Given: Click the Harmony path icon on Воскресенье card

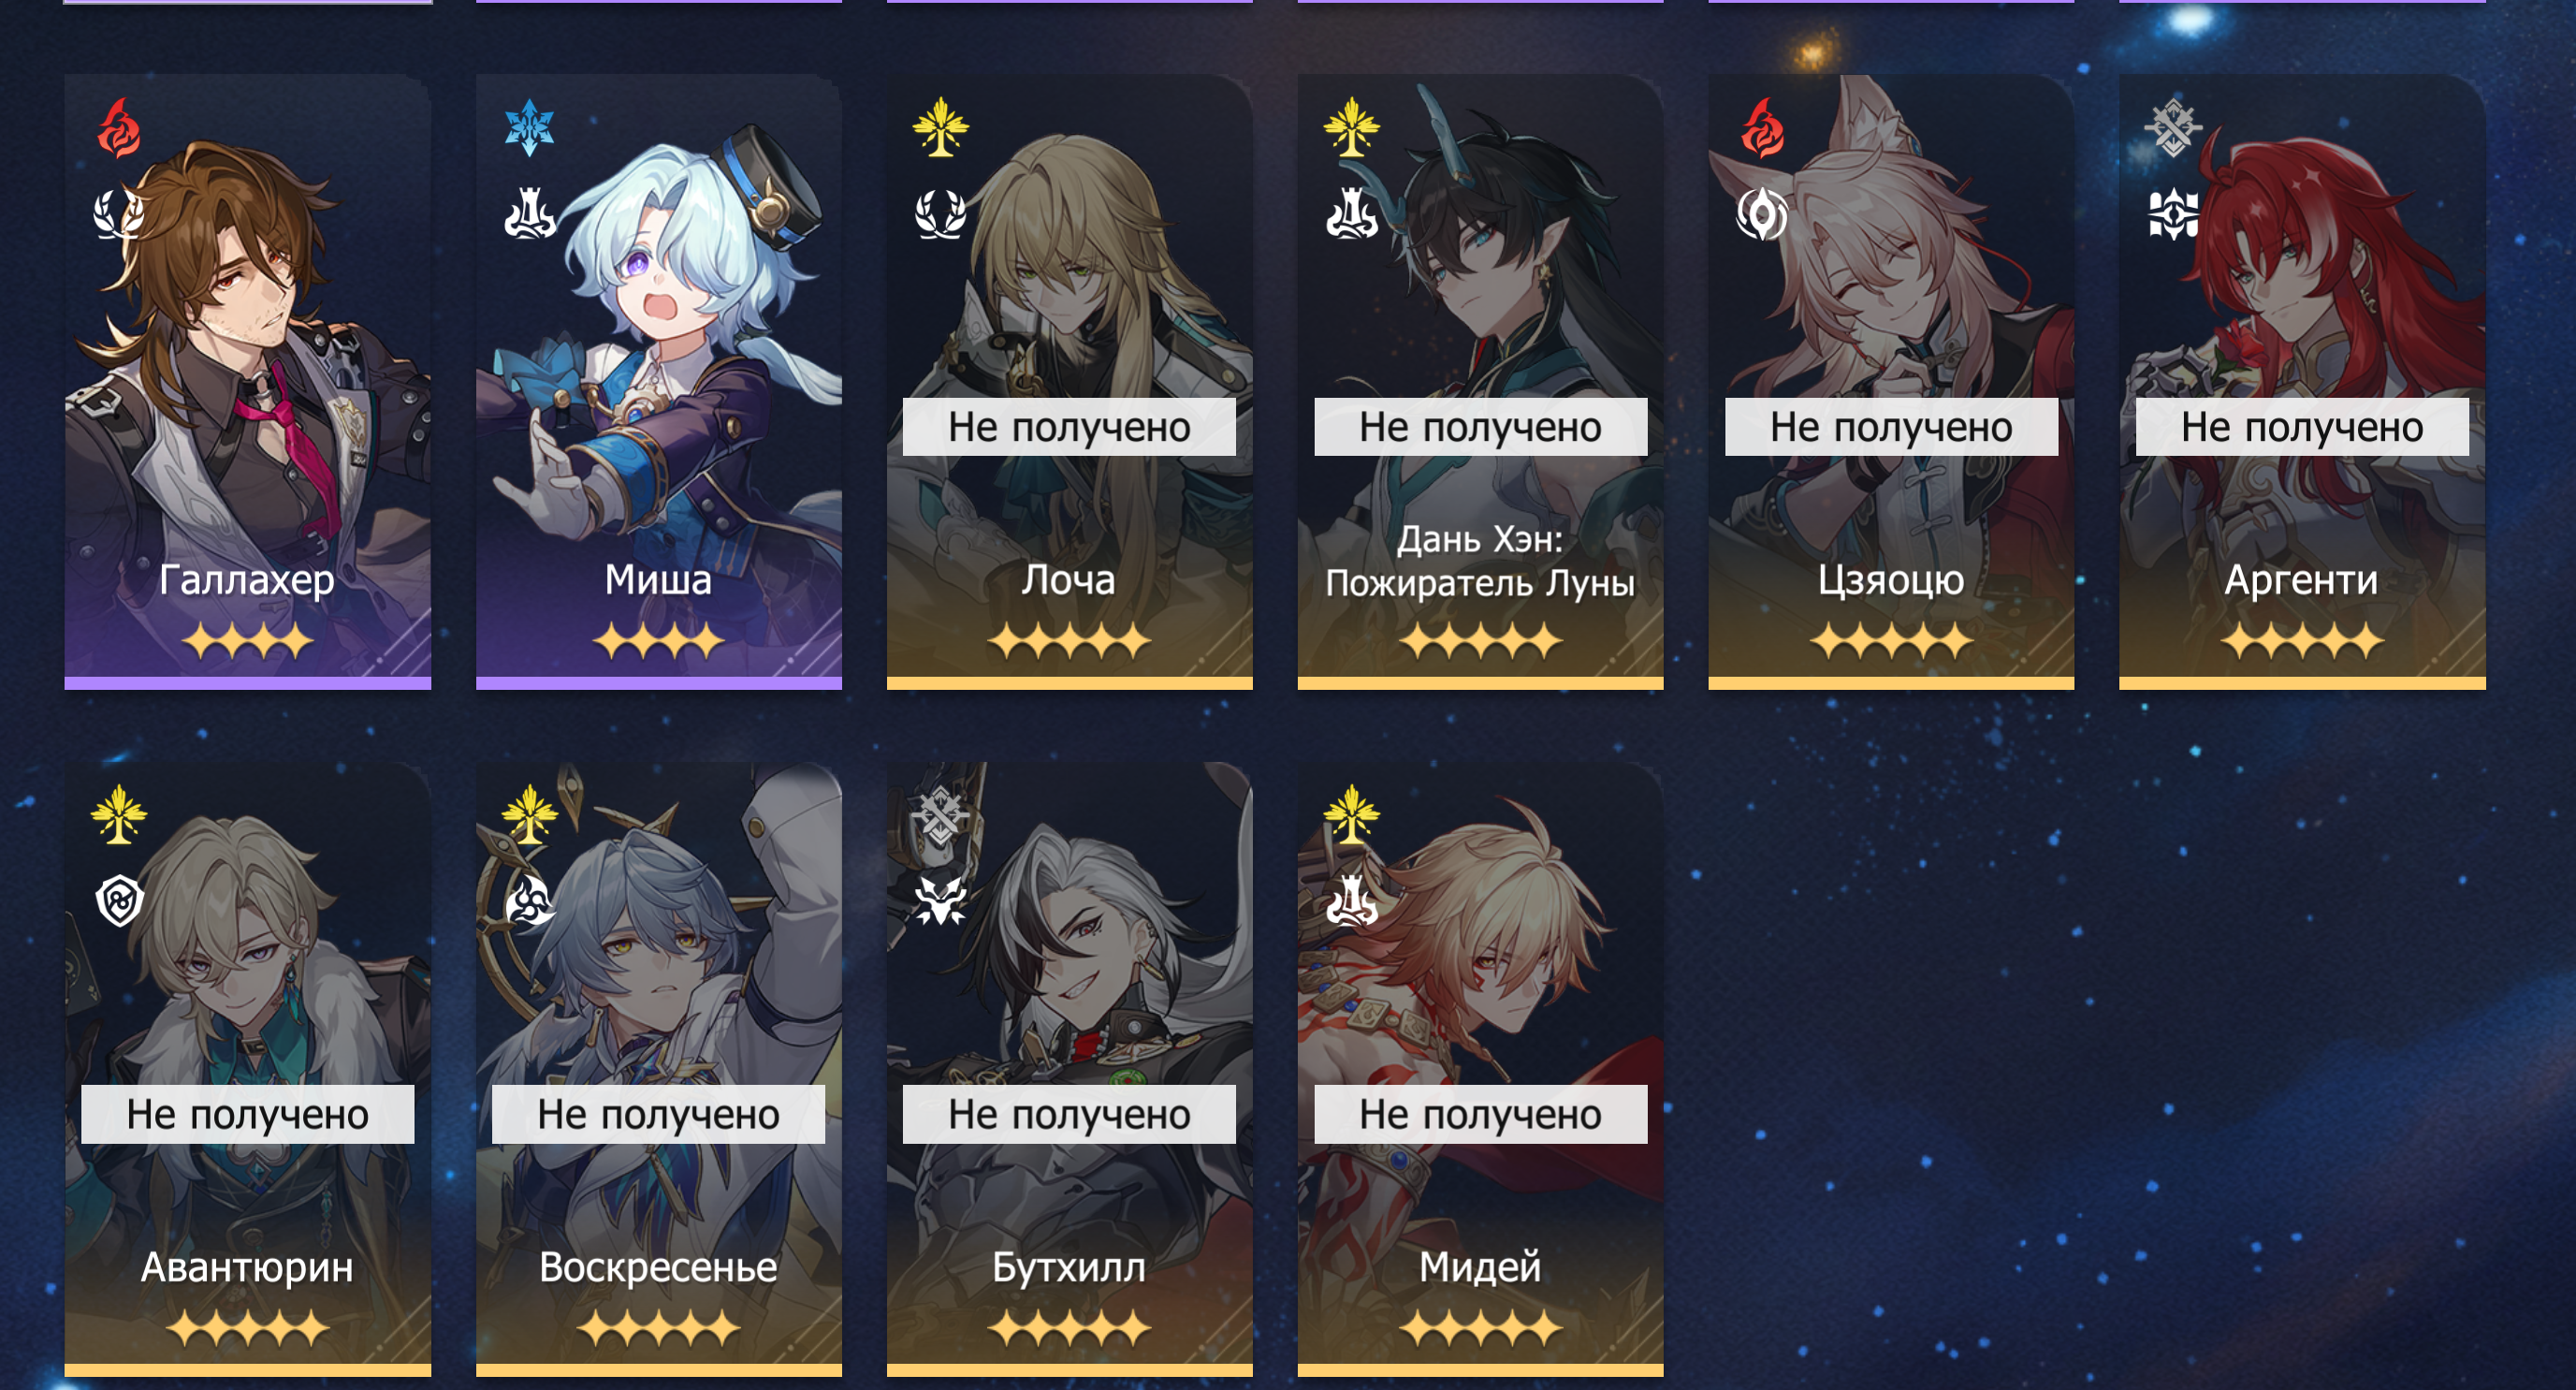Looking at the screenshot, I should (530, 901).
